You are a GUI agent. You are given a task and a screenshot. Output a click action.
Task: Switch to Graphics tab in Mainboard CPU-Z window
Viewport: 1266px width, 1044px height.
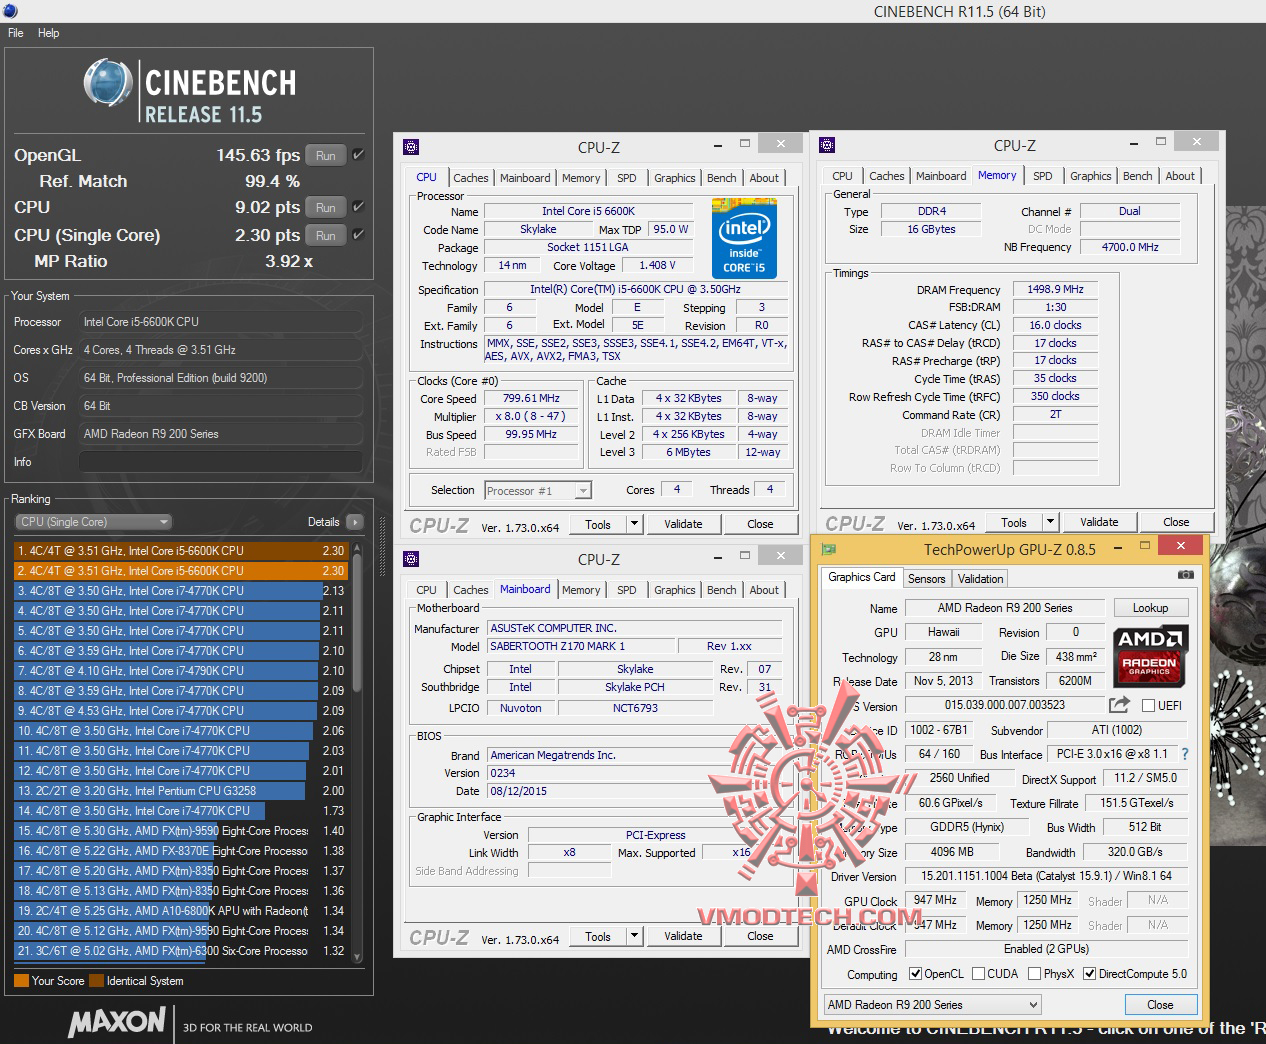674,590
